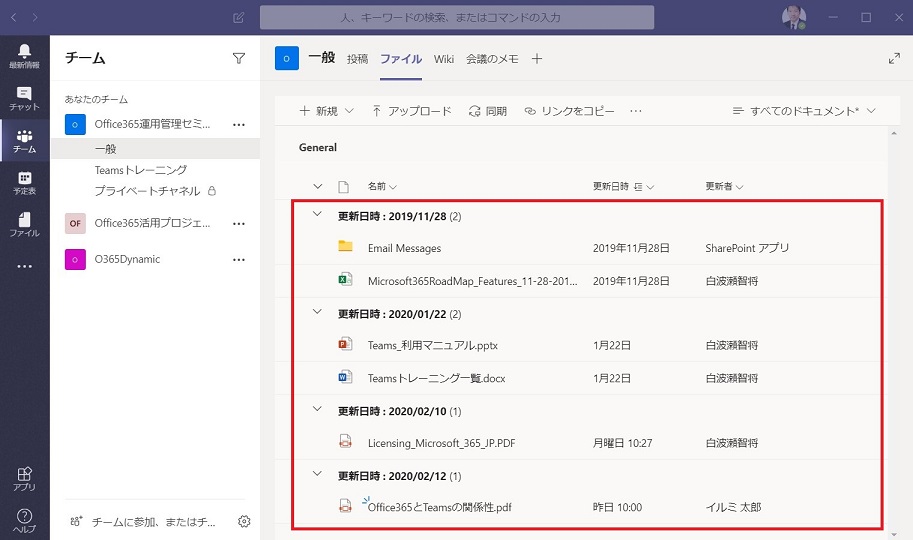
Task: Switch to the ファイル tab
Action: (401, 59)
